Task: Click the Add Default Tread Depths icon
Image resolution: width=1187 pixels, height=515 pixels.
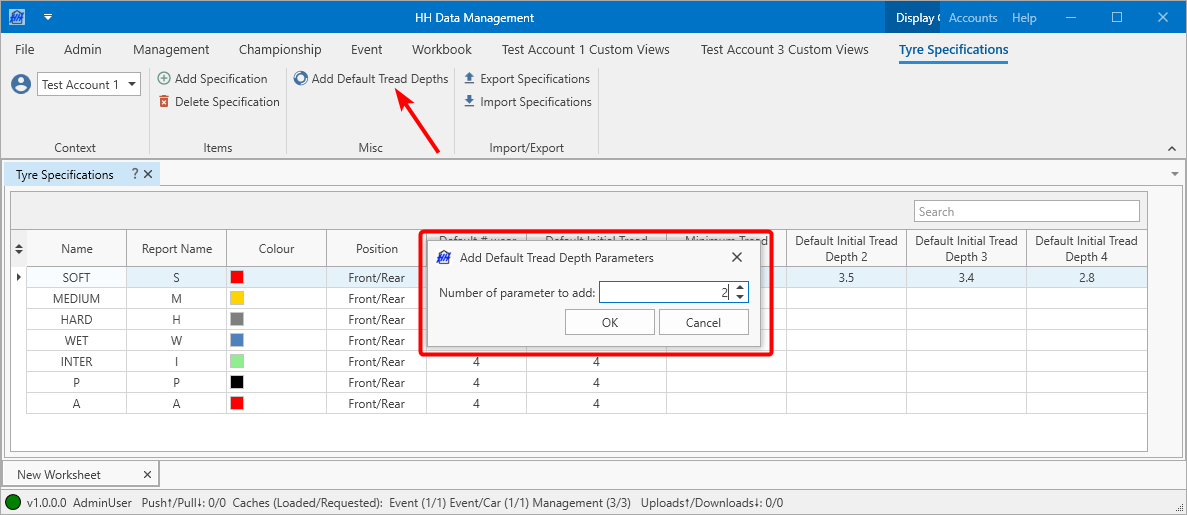Action: [x=301, y=79]
